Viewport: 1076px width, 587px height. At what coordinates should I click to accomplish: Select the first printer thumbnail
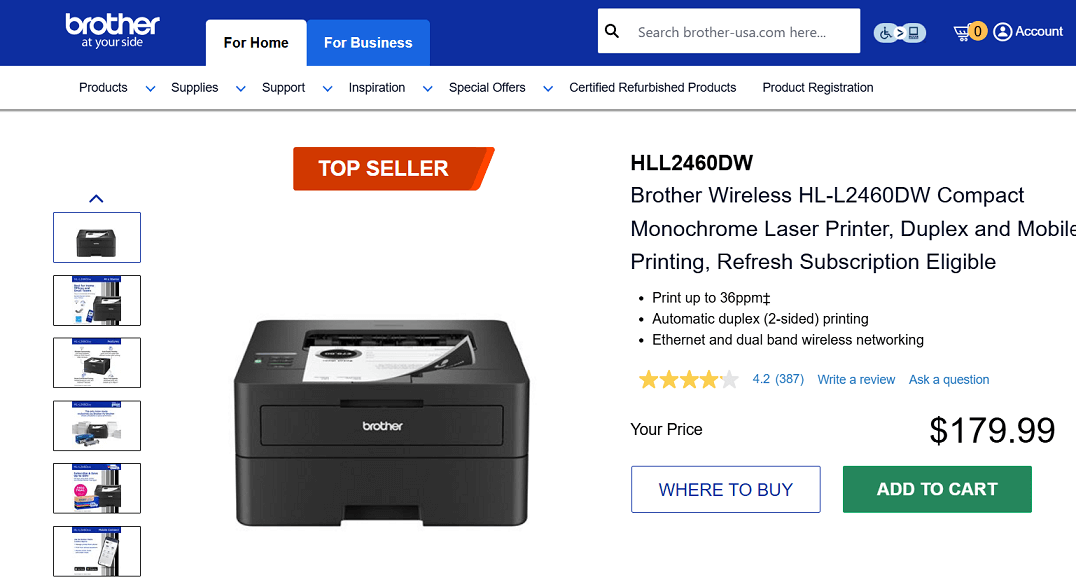coord(96,238)
